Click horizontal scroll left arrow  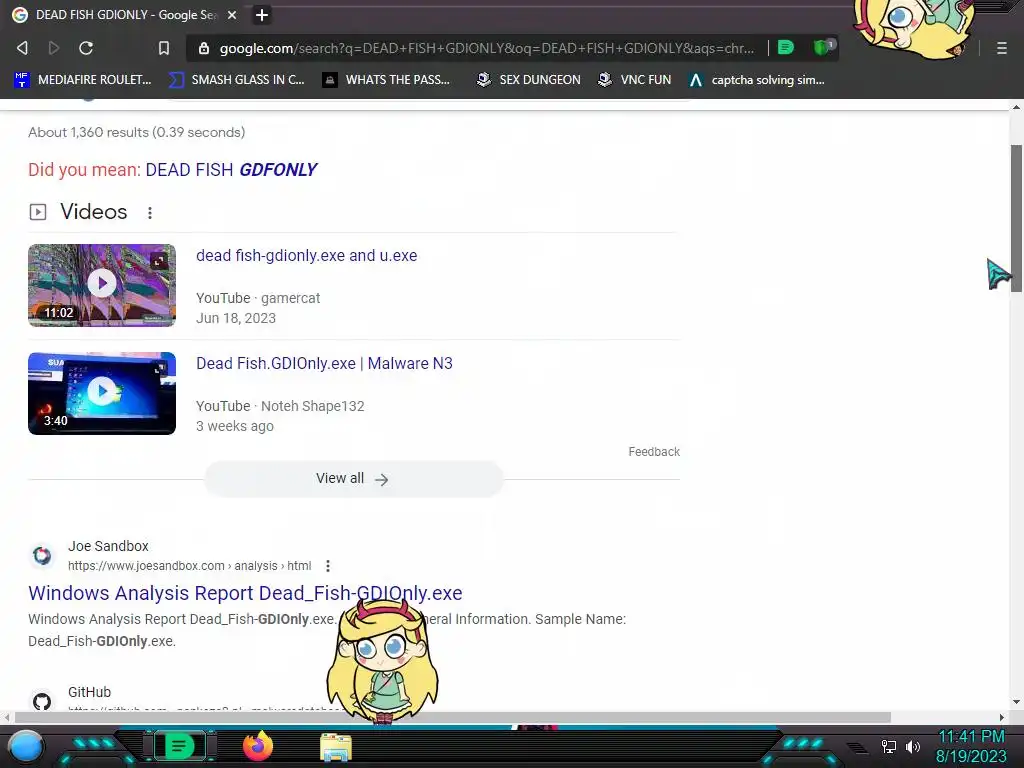point(7,718)
